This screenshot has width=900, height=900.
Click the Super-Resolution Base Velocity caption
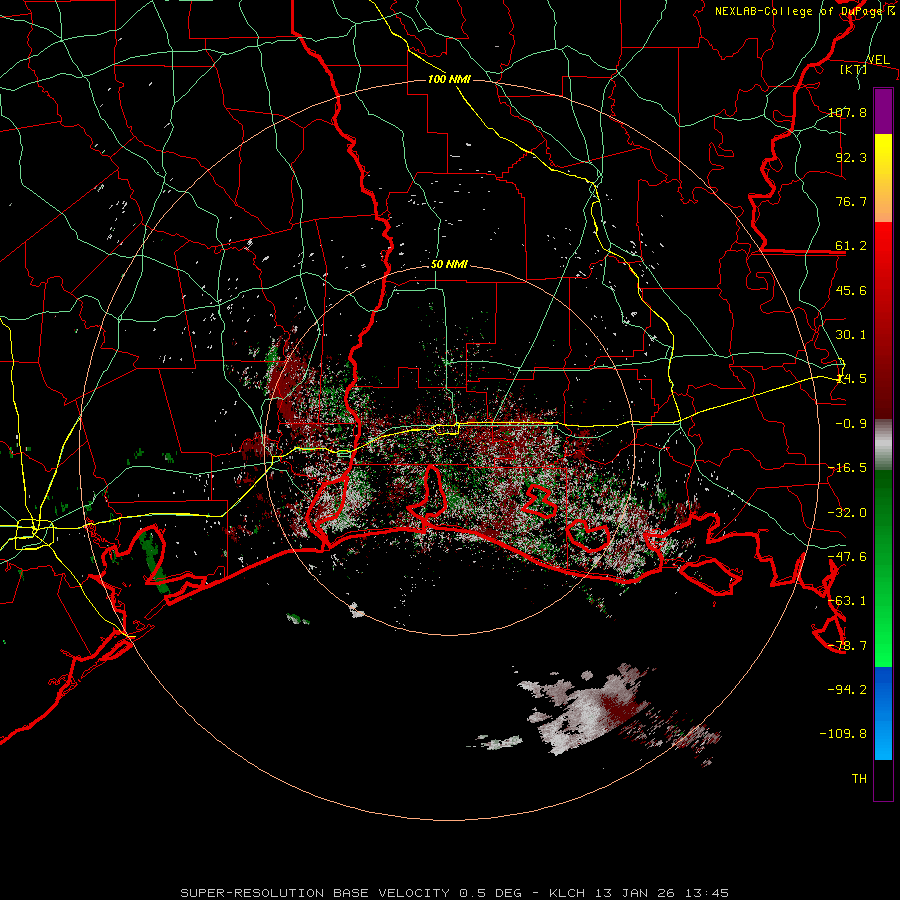click(455, 893)
